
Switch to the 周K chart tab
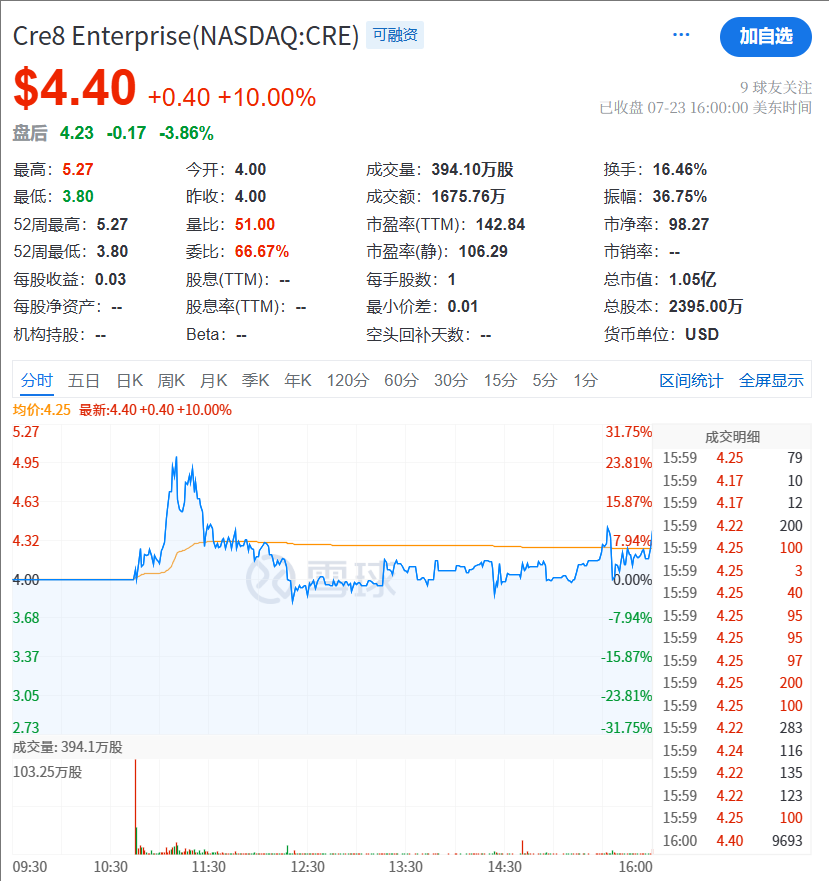click(x=171, y=380)
